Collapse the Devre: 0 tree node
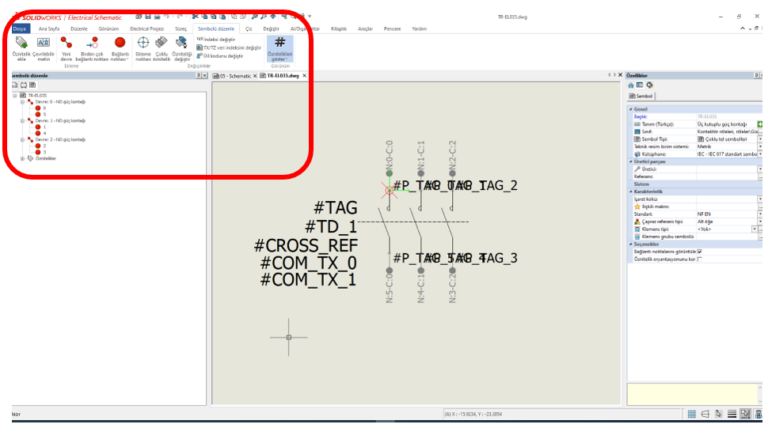The image size is (768, 428). 23,101
